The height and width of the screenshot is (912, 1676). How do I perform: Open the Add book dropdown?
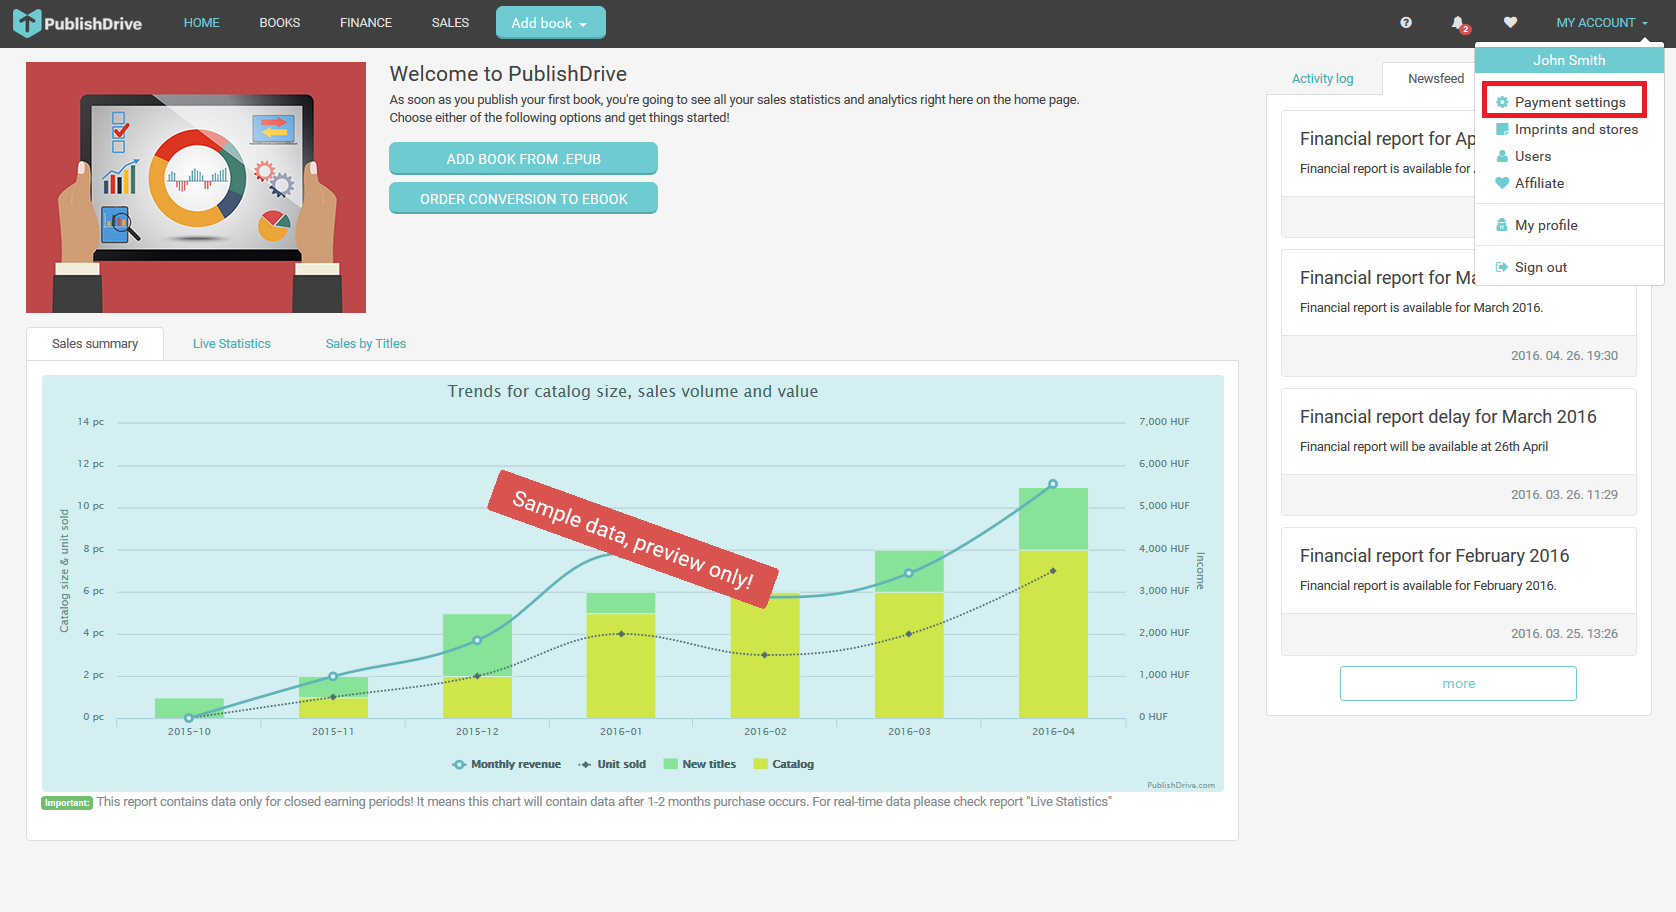[x=550, y=22]
